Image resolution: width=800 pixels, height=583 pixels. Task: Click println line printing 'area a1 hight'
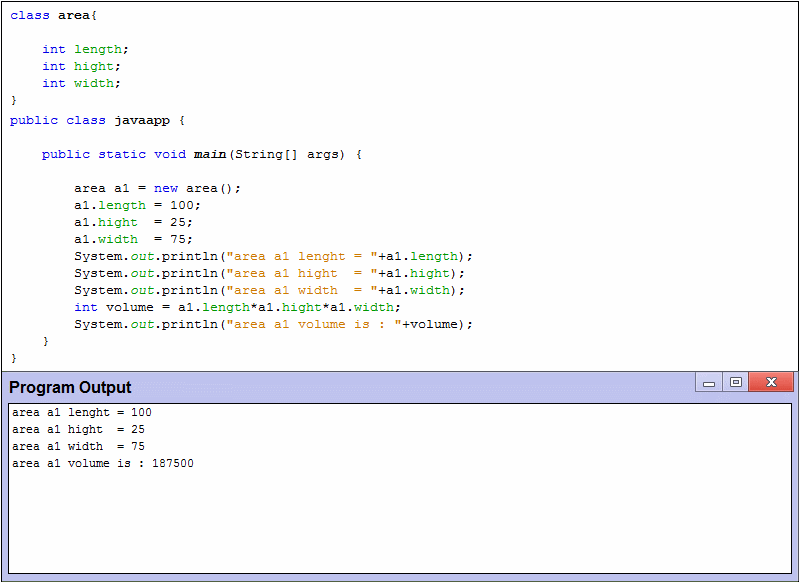coord(269,273)
